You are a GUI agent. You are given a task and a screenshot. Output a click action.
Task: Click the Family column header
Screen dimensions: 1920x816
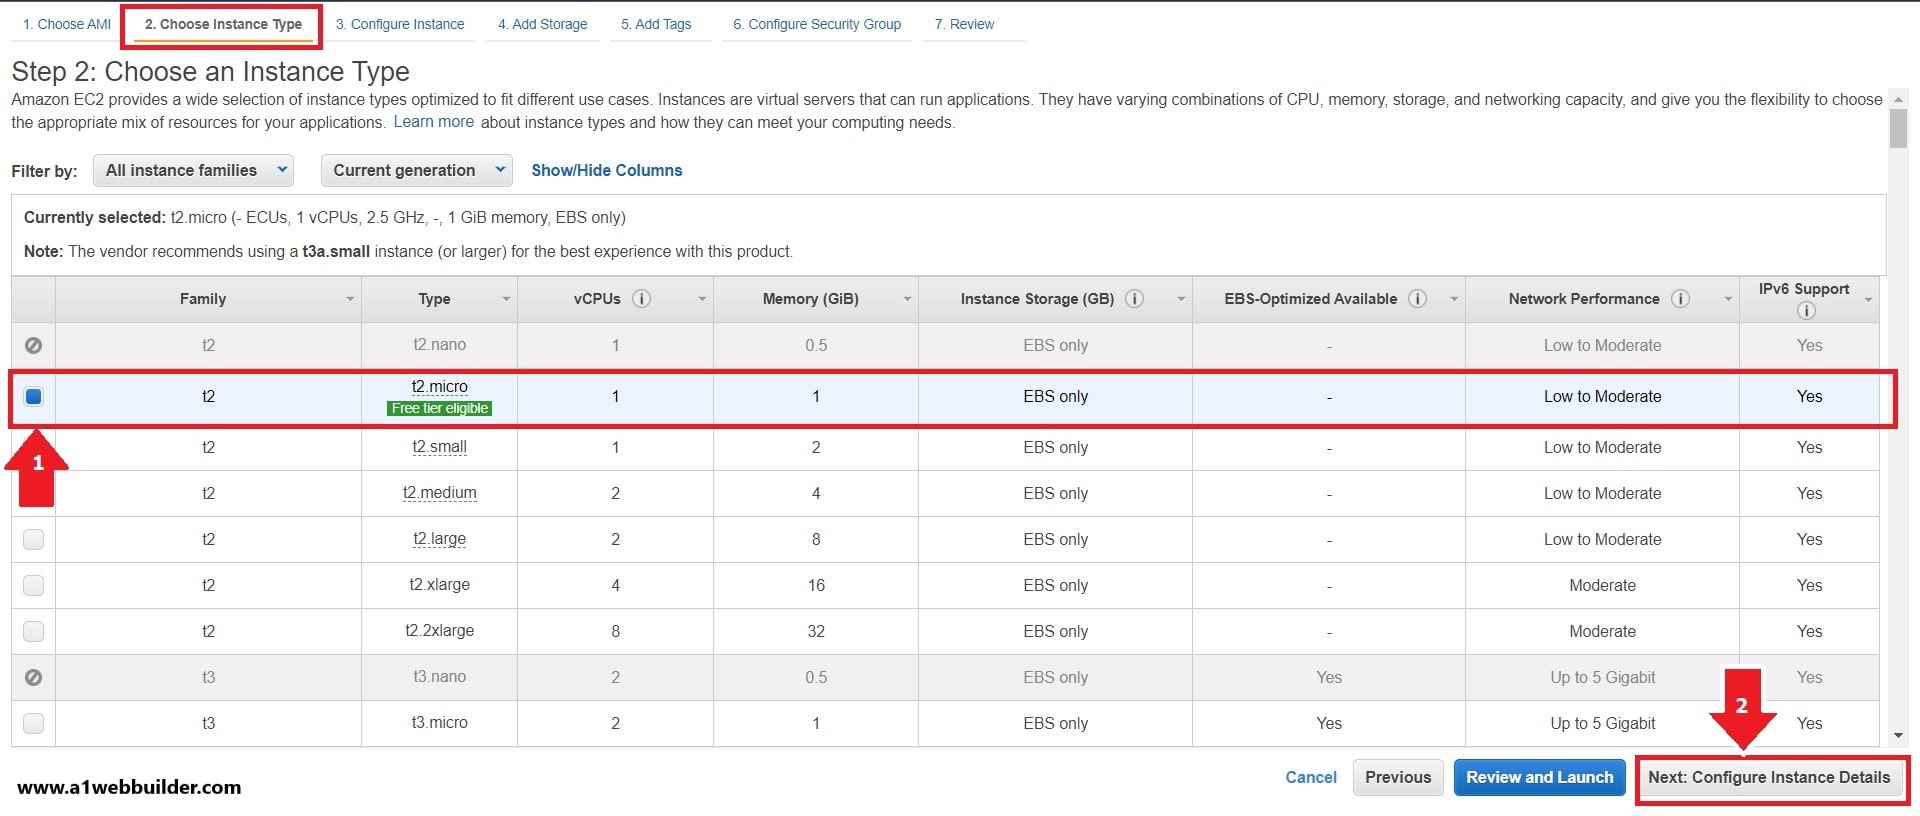208,299
